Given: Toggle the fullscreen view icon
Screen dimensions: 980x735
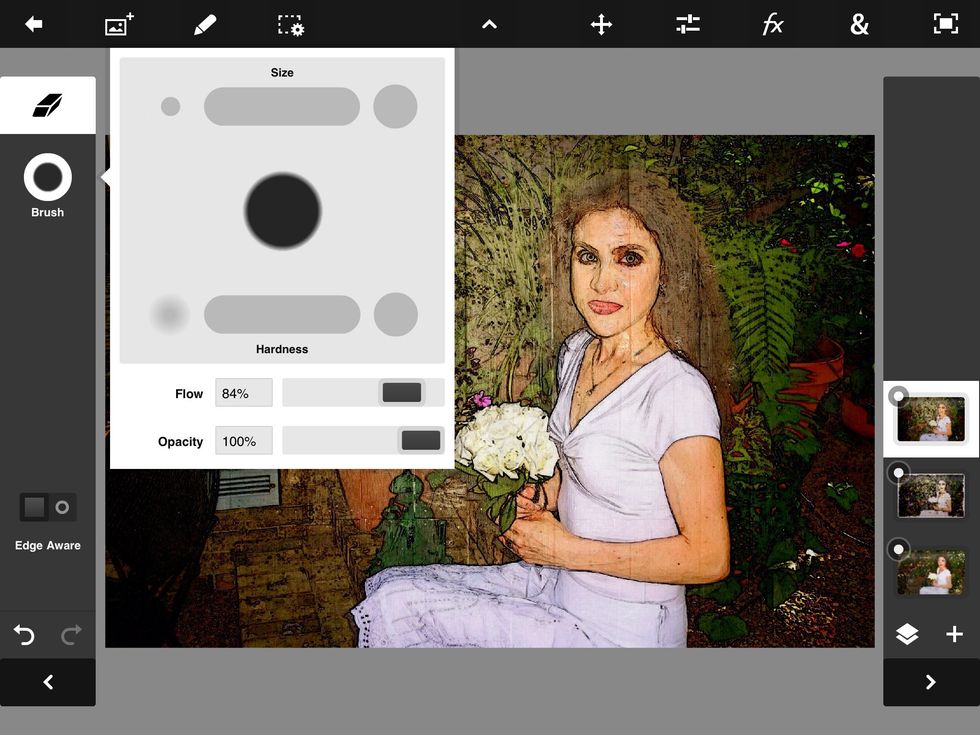Looking at the screenshot, I should pos(945,24).
